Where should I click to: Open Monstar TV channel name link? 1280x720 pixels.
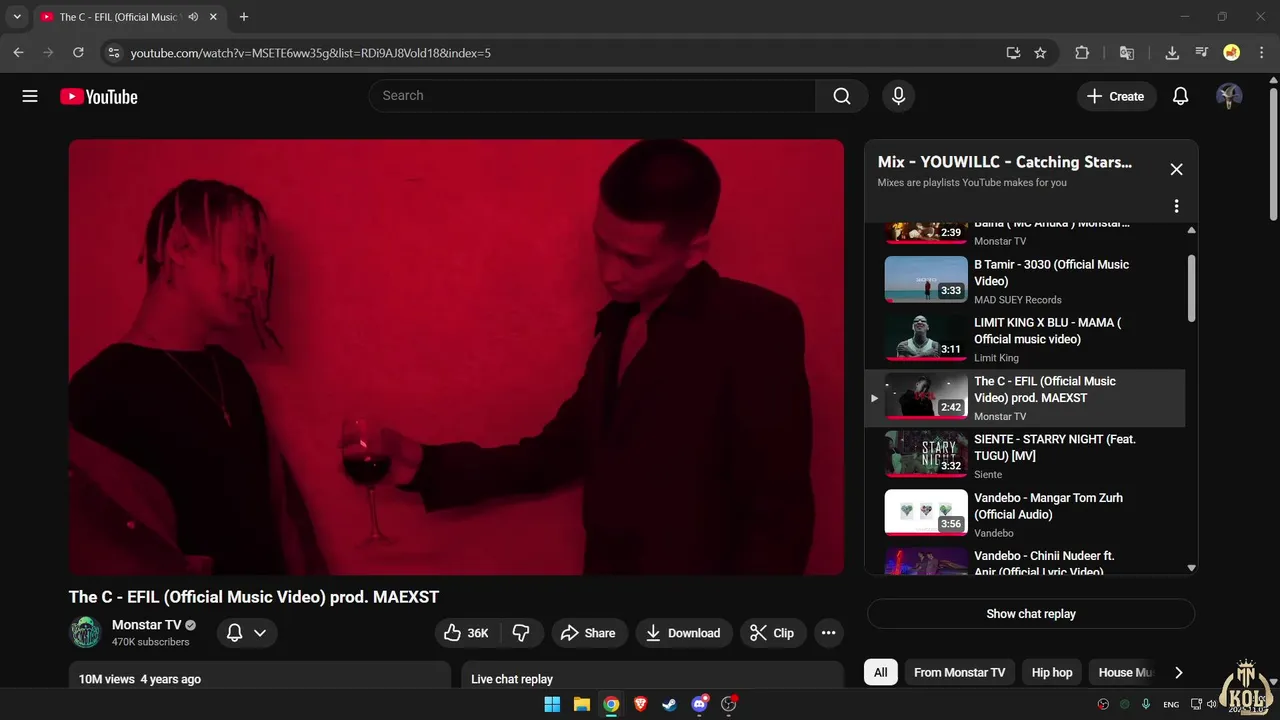[x=146, y=625]
